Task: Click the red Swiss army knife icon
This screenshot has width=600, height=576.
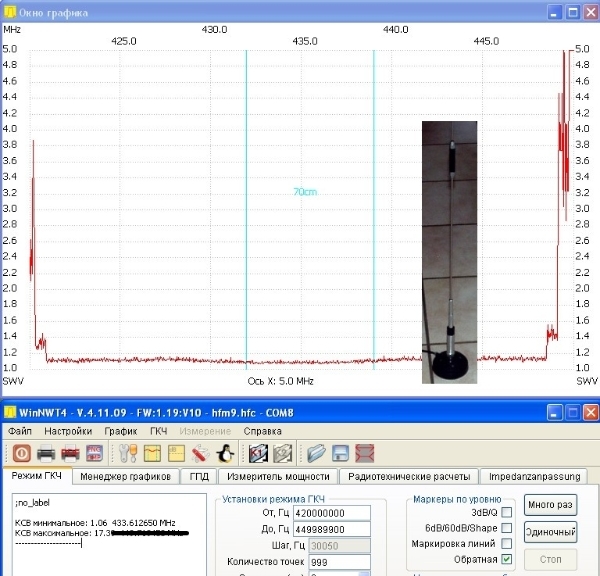Action: 201,454
